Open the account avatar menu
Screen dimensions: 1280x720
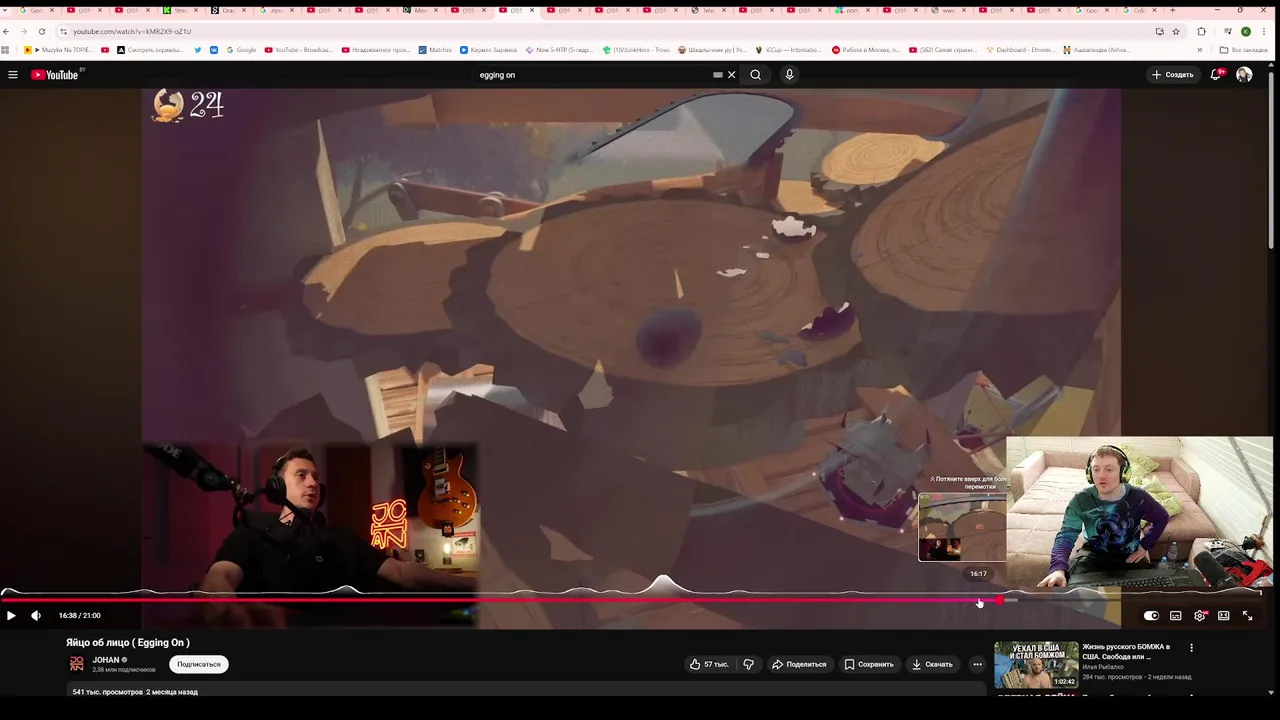coord(1244,75)
